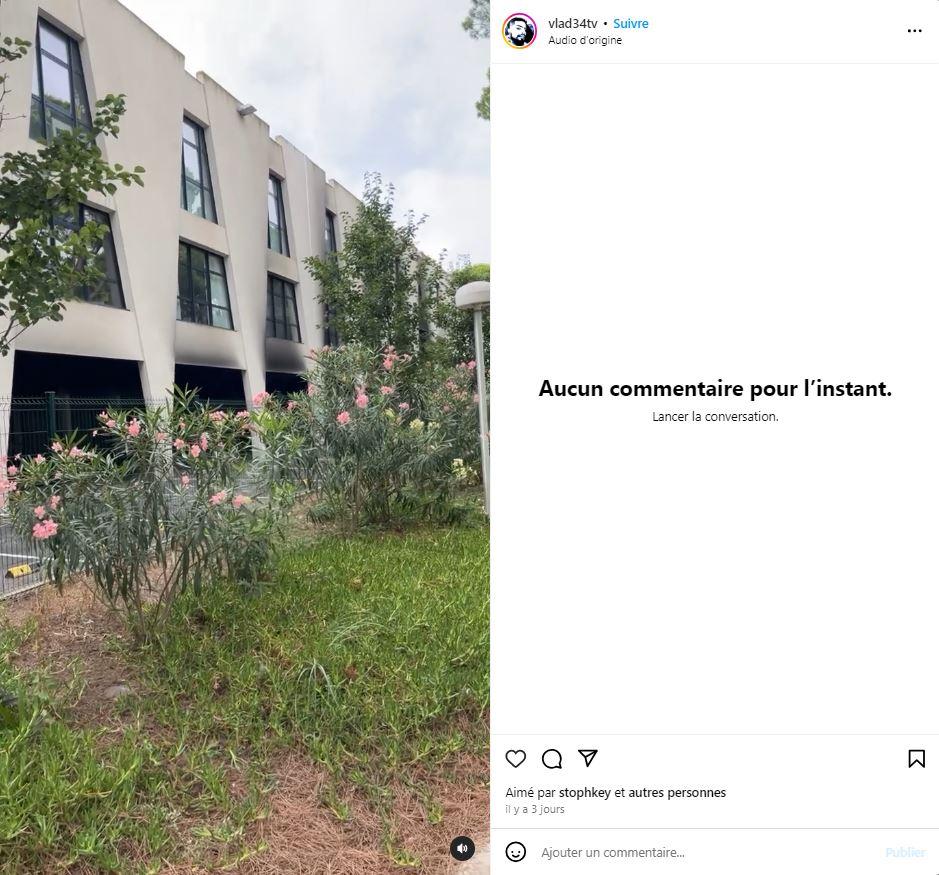Follow vlad34tv via Suivre link

631,23
